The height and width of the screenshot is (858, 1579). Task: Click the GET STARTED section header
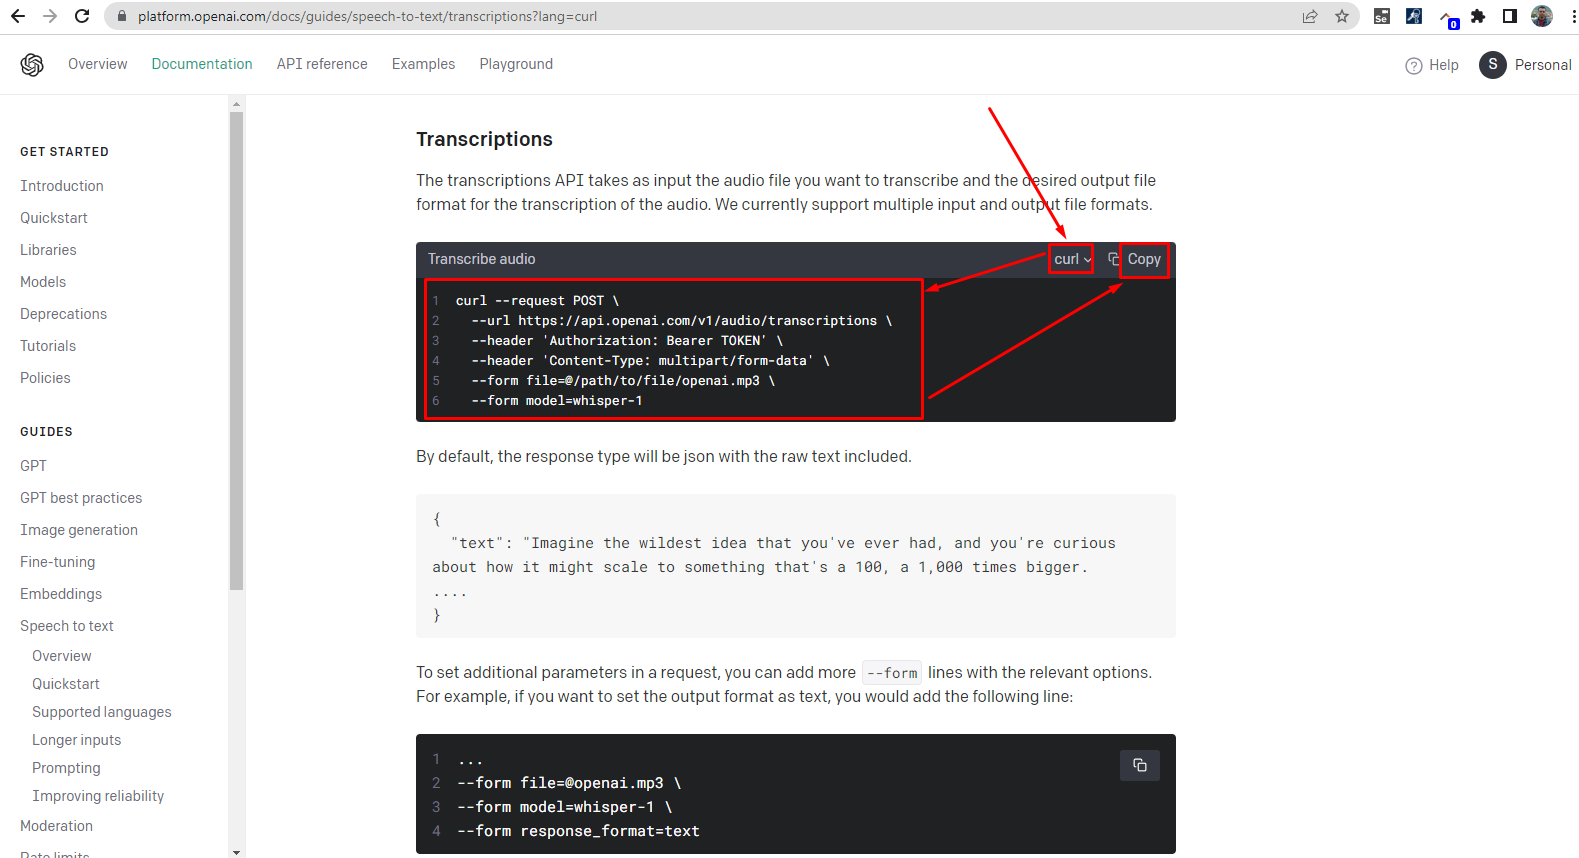coord(64,152)
